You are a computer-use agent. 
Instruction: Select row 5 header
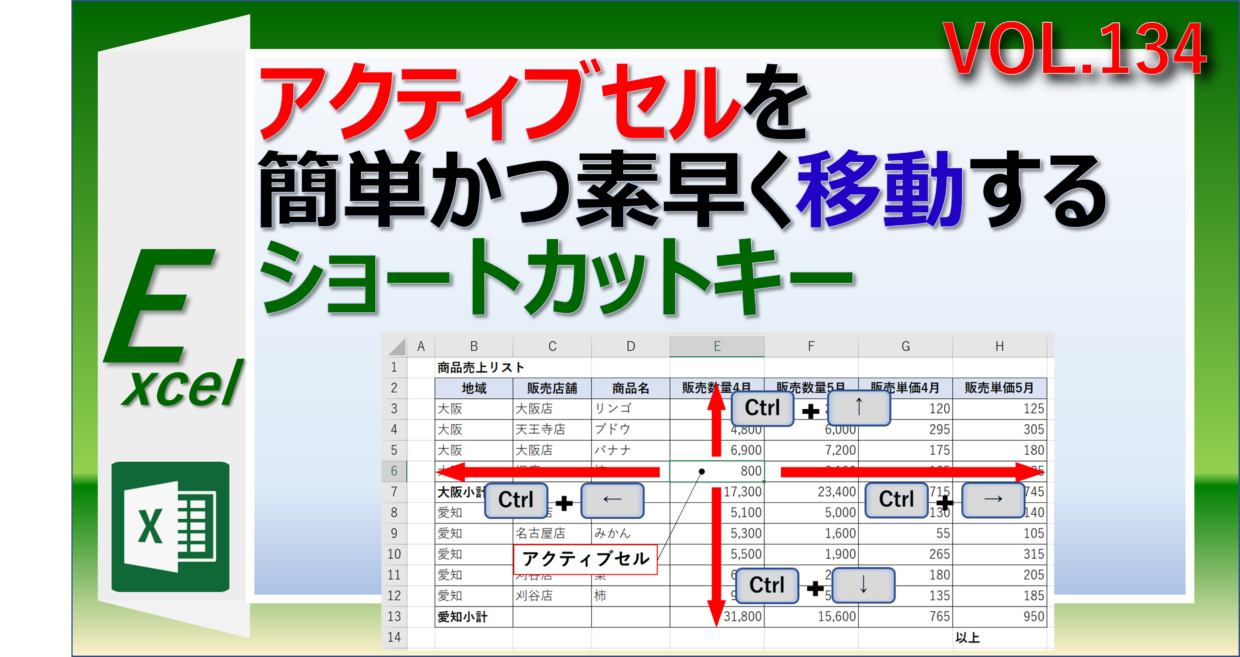coord(395,450)
